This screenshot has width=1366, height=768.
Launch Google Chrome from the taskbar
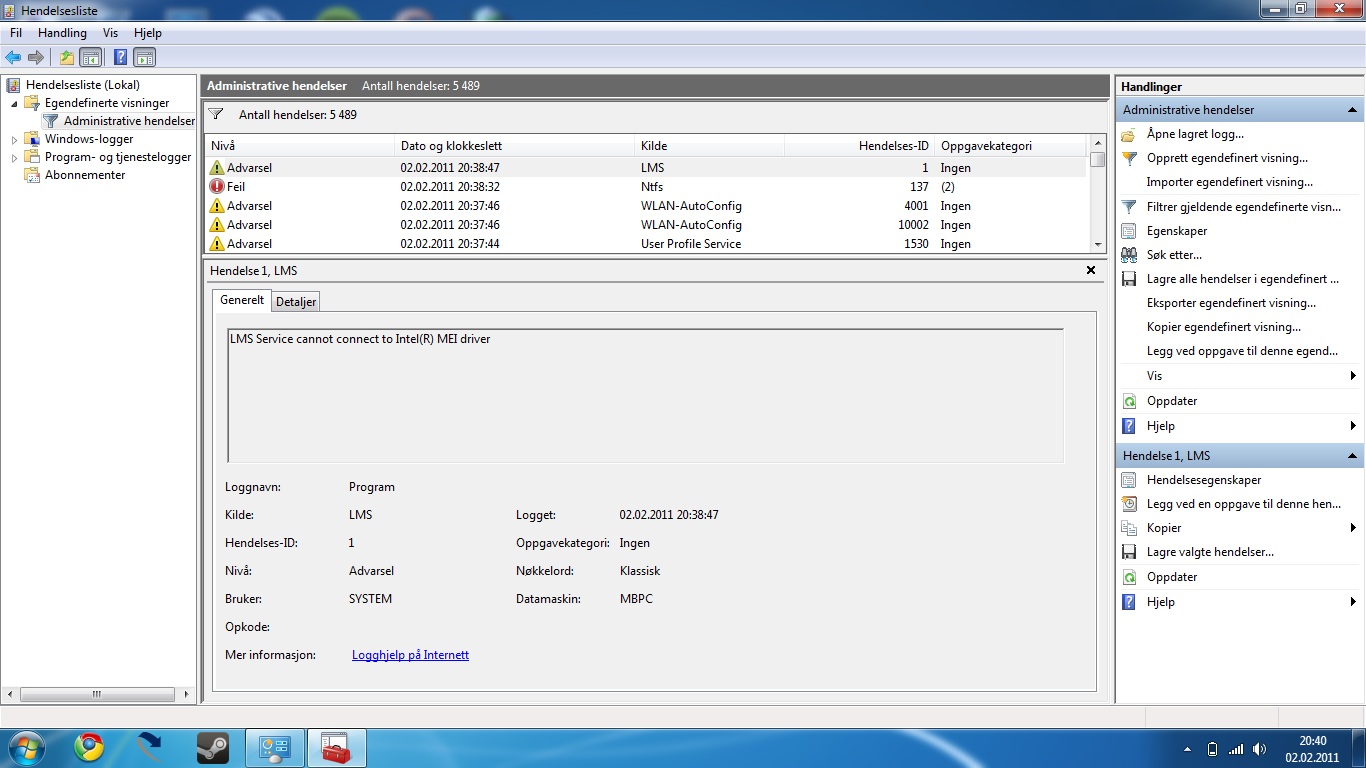89,747
